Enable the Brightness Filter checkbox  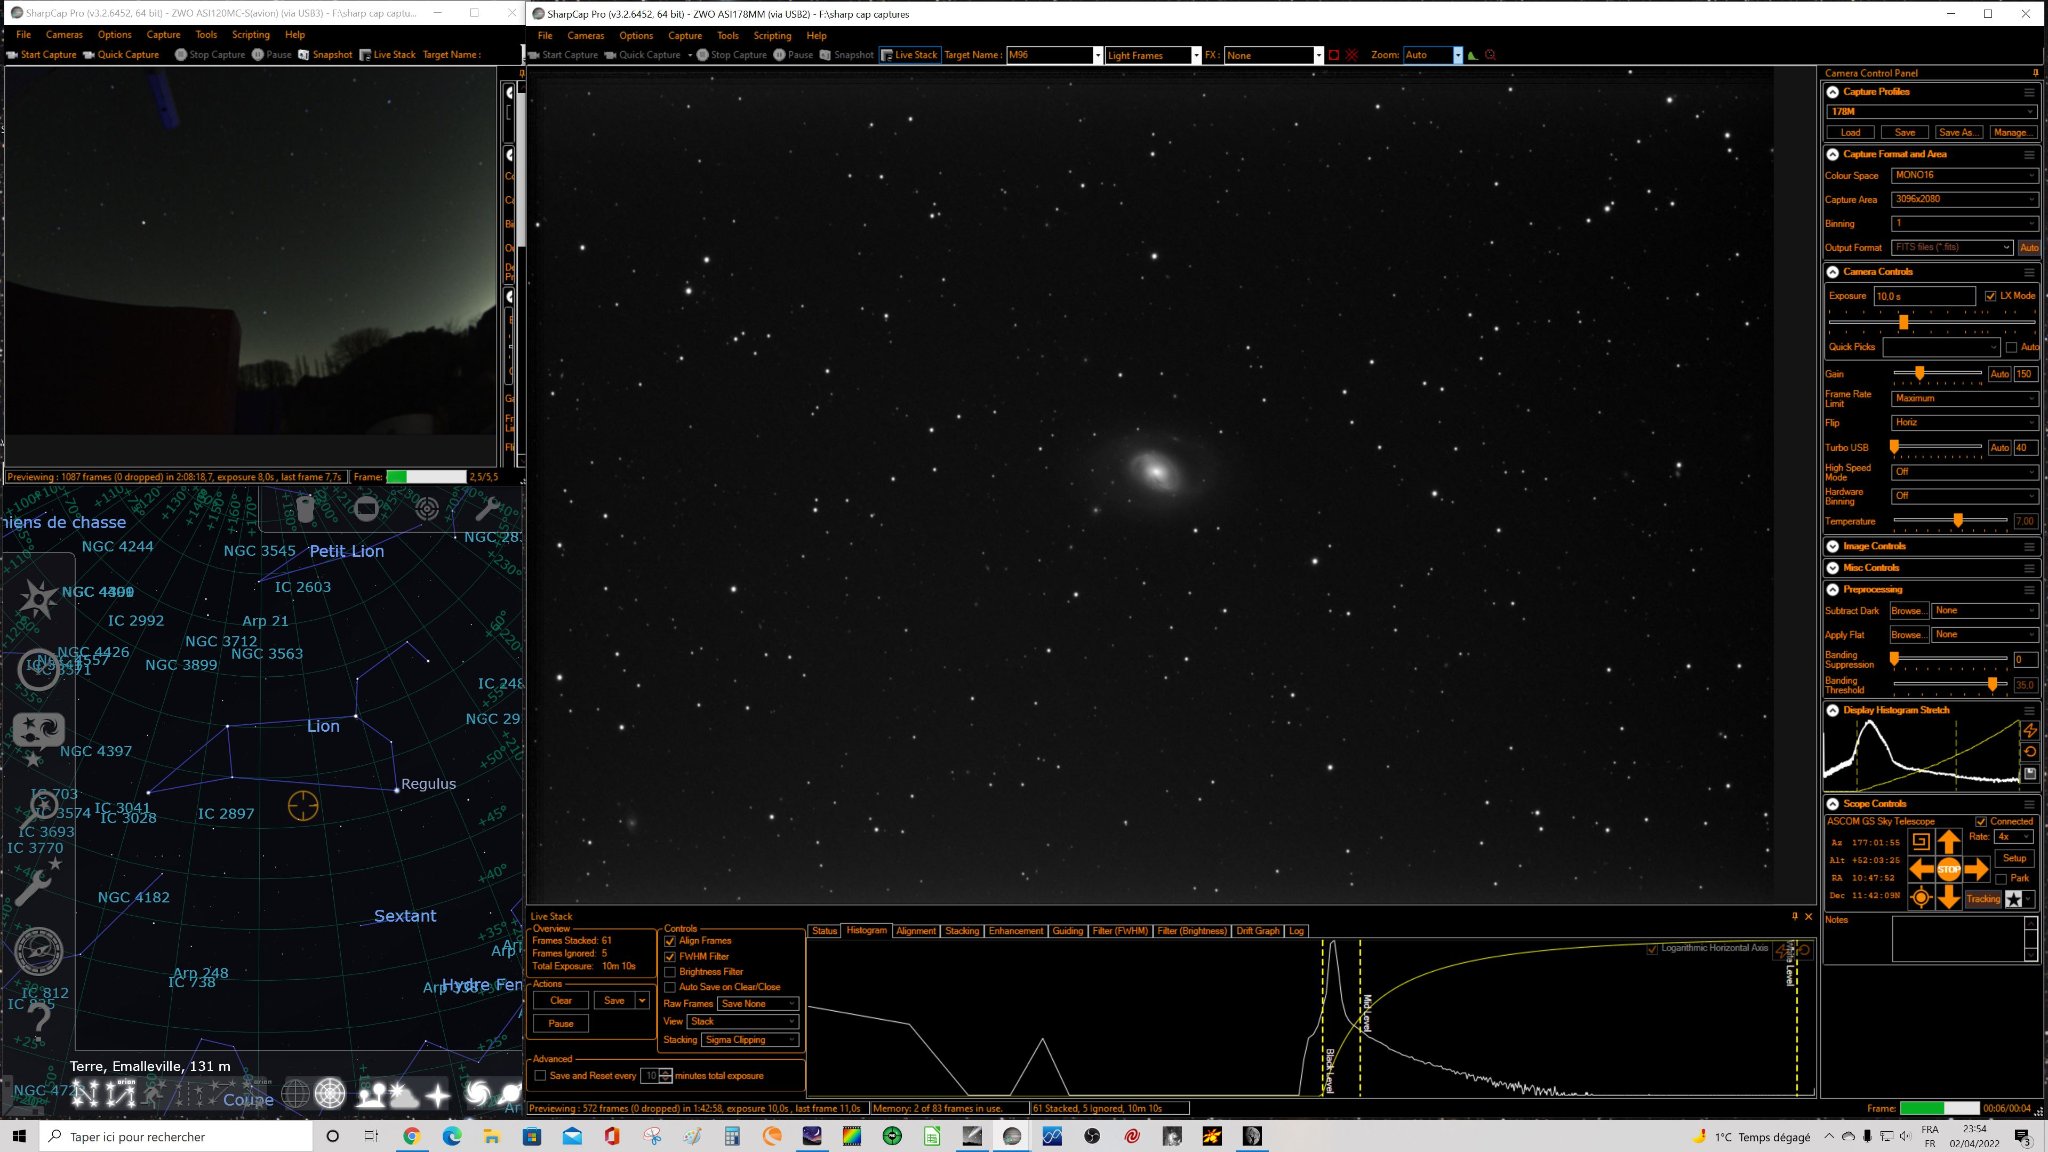tap(670, 972)
